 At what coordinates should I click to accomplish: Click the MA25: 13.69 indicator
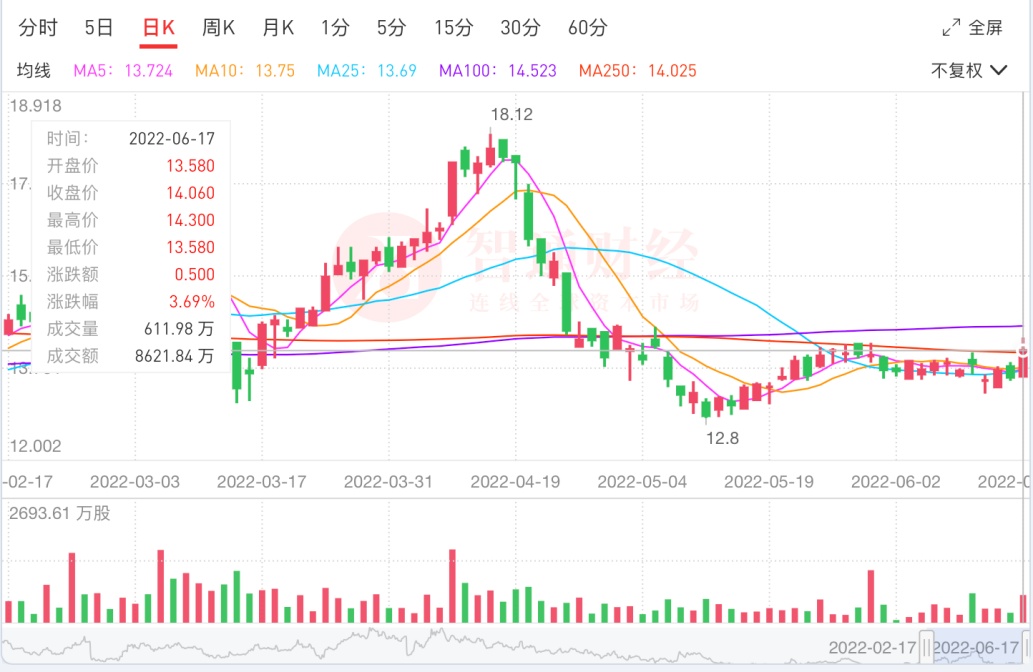(x=367, y=70)
